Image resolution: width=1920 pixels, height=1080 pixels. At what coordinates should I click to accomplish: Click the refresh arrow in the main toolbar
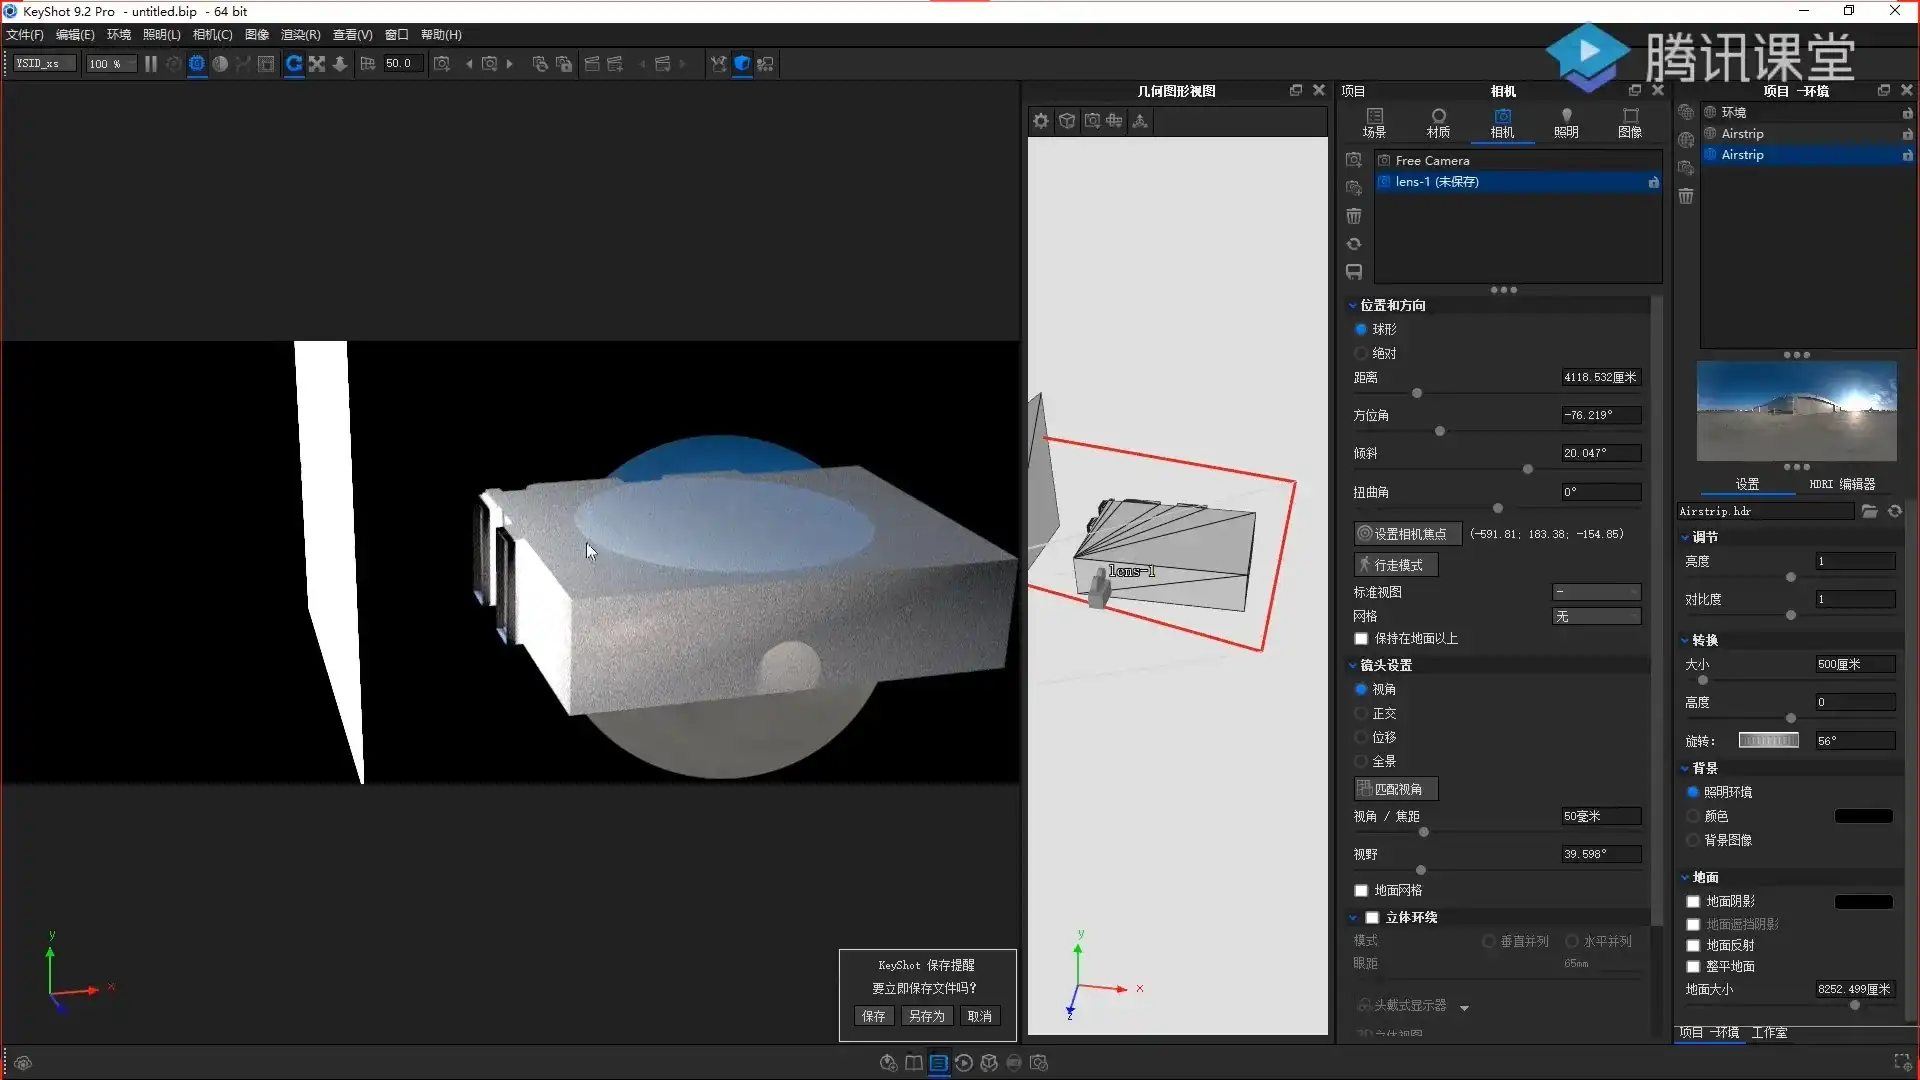pyautogui.click(x=294, y=63)
